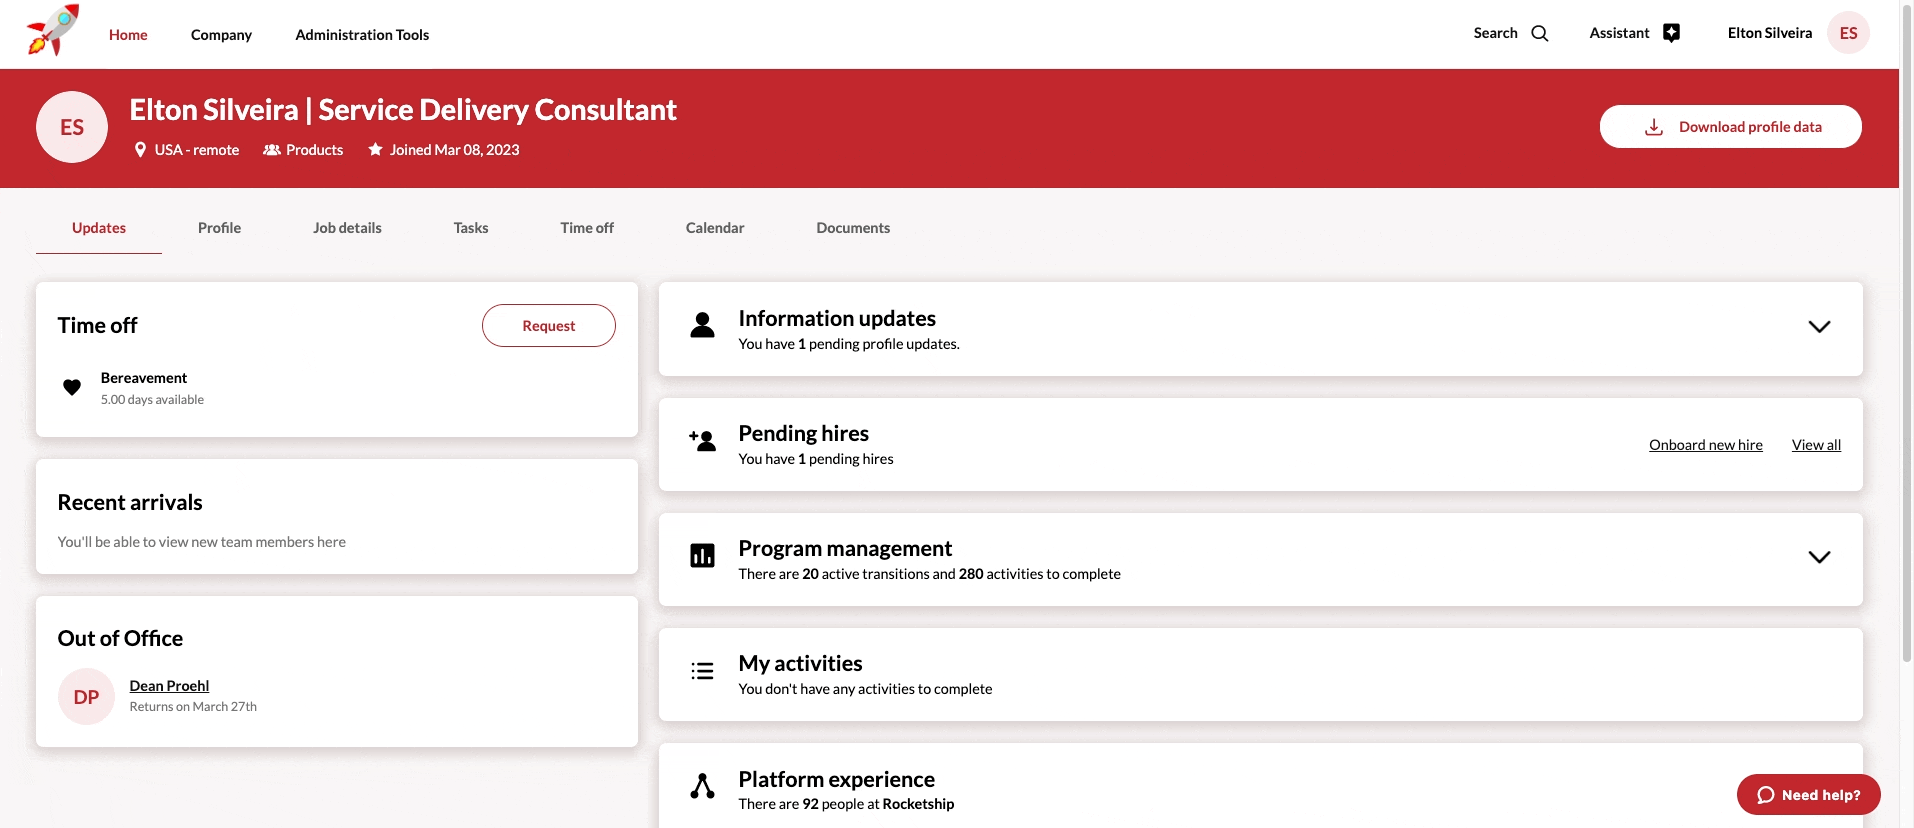
Task: Open the Administration Tools menu
Action: 362,35
